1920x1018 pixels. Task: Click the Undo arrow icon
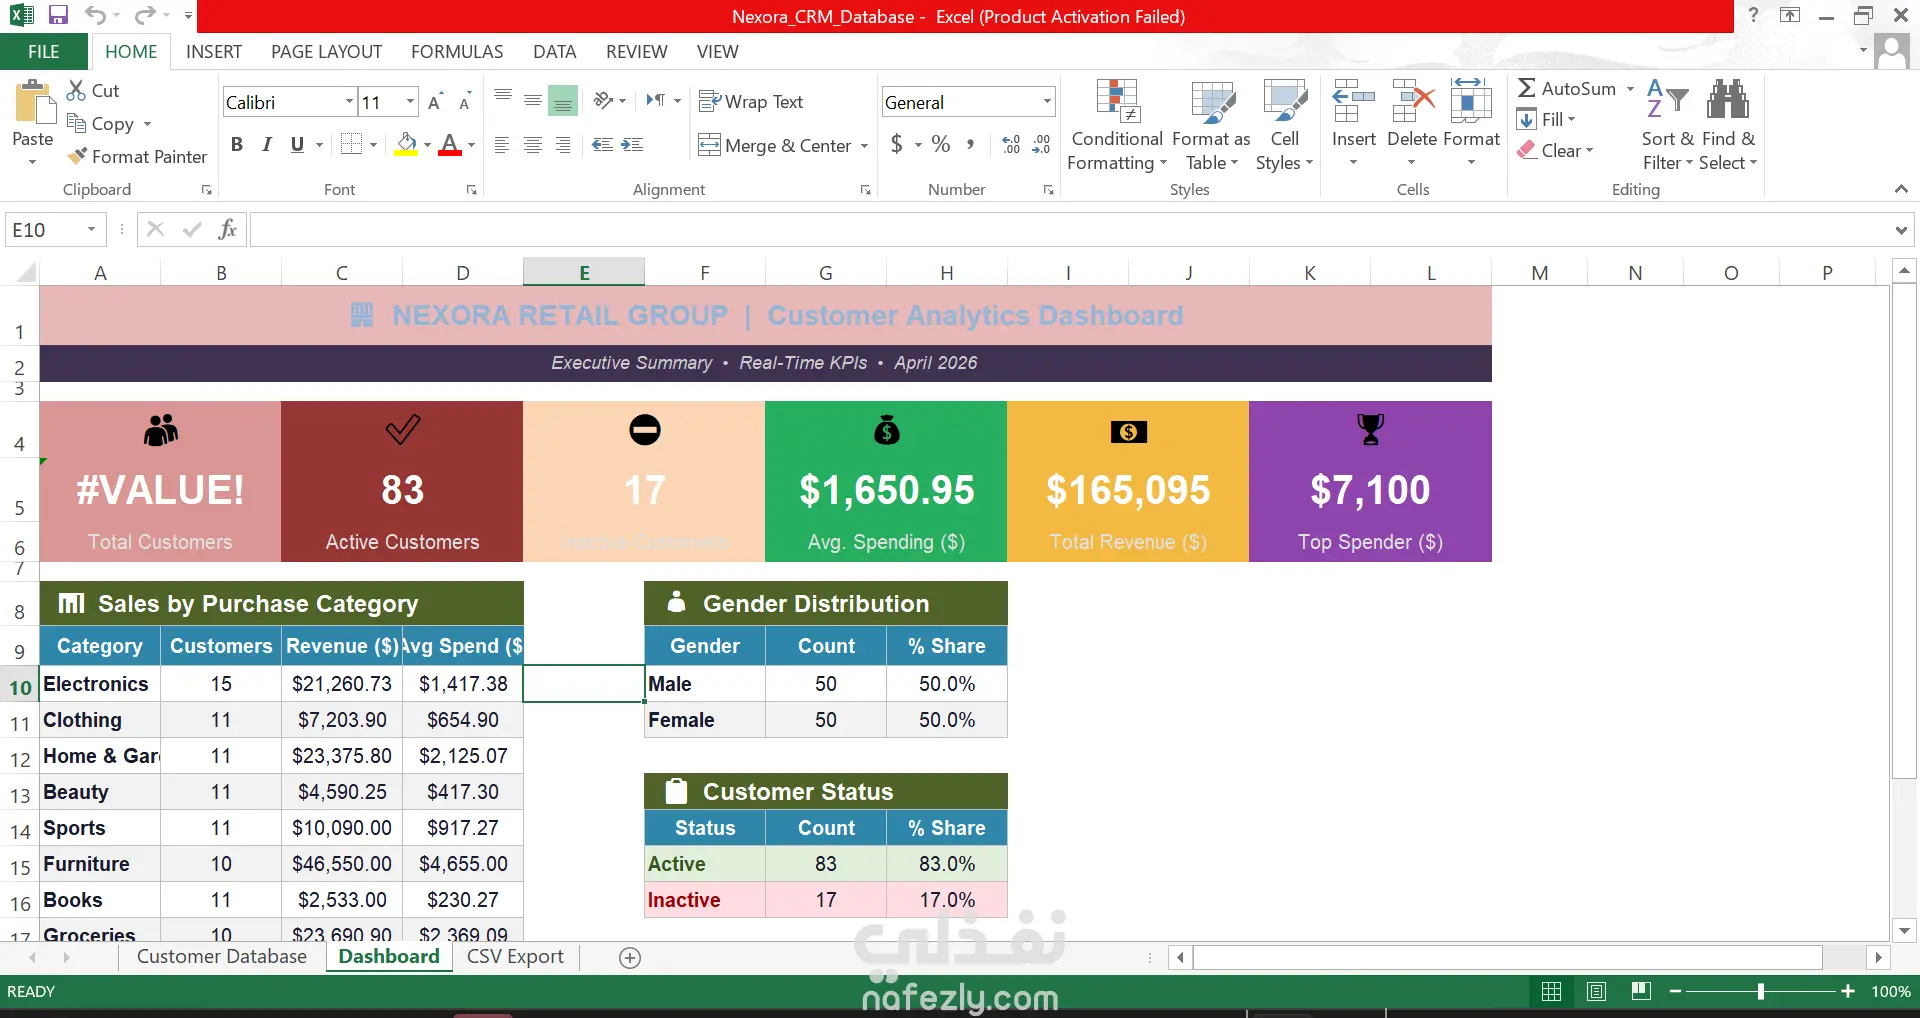[x=95, y=15]
